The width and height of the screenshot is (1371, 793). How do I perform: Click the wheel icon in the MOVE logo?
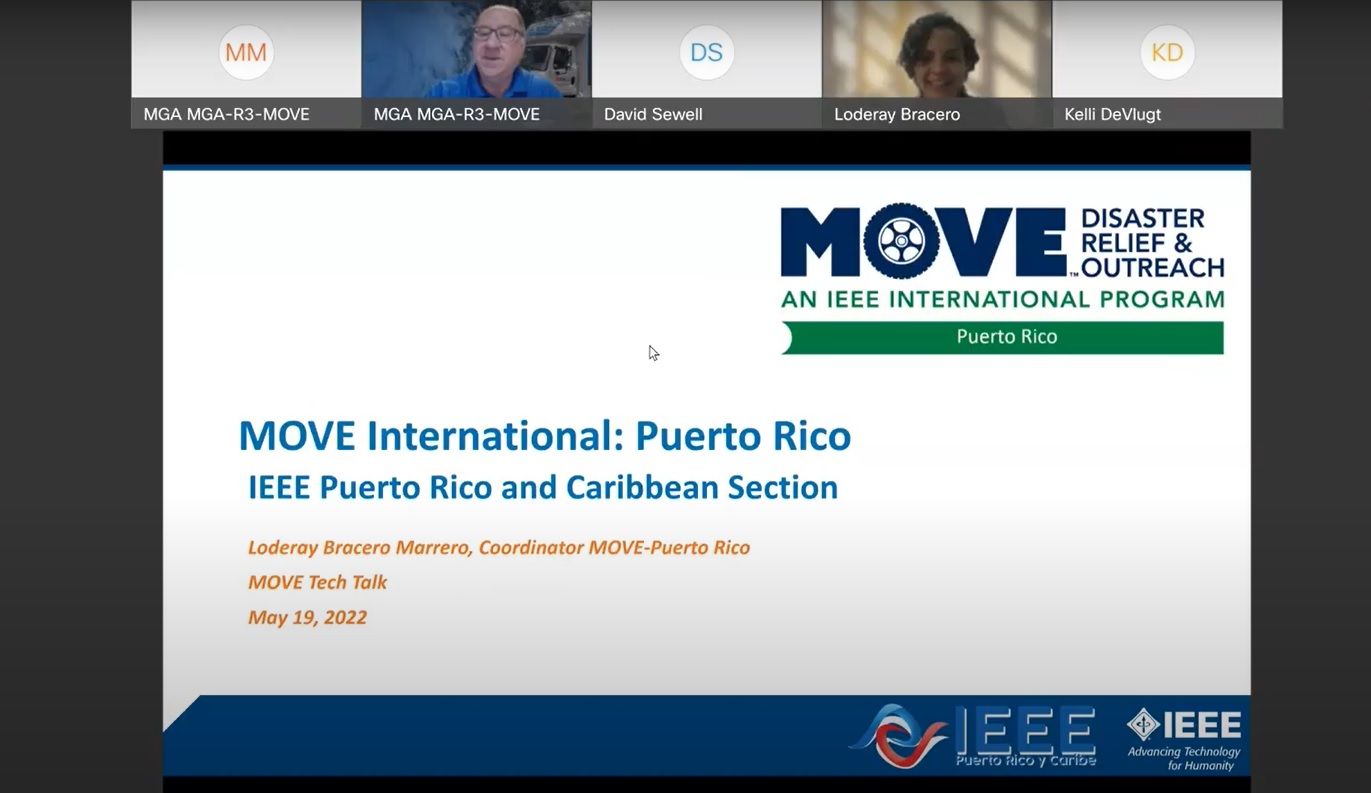click(x=901, y=241)
